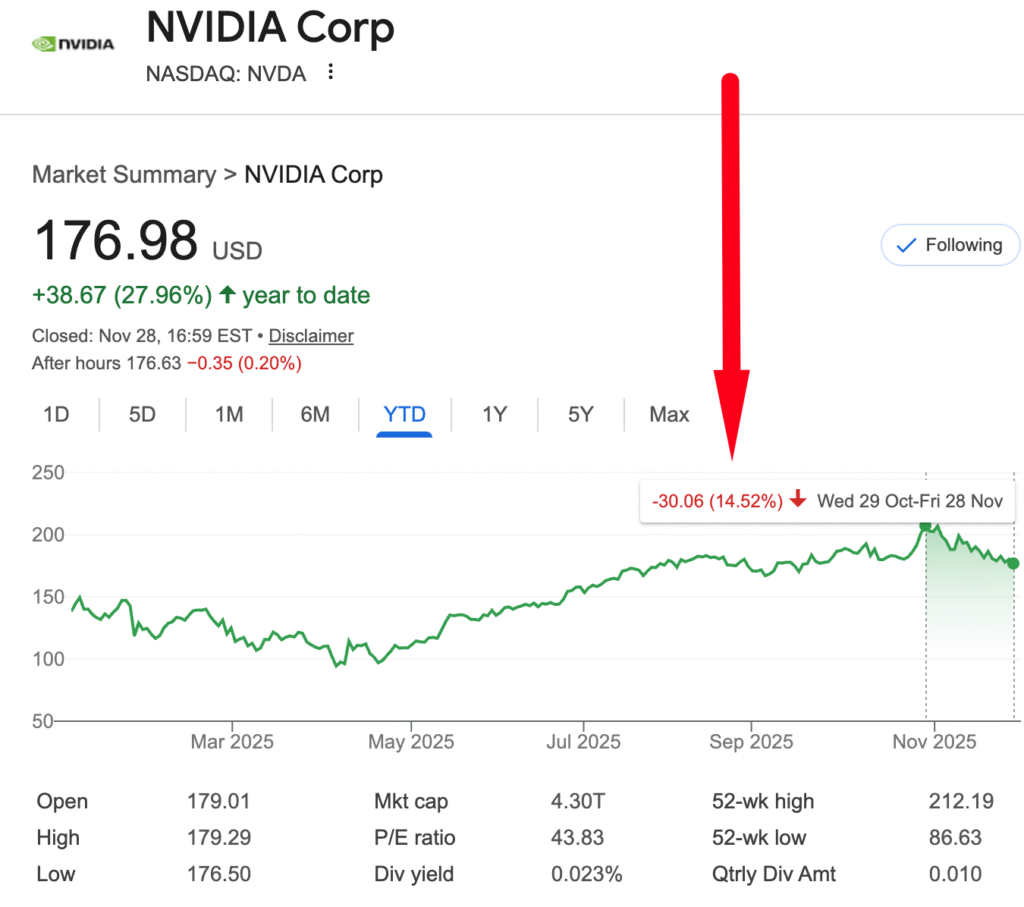The height and width of the screenshot is (907, 1024).
Task: Switch to the 1D time range
Action: coord(56,414)
